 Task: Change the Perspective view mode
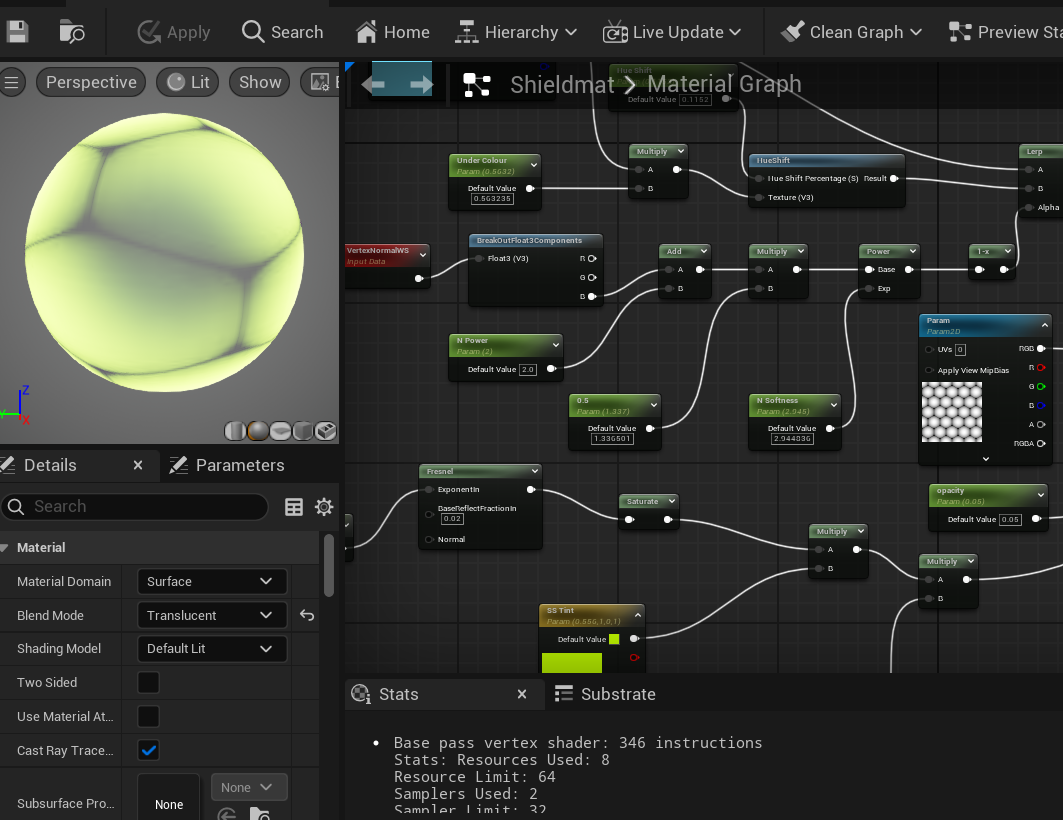pyautogui.click(x=91, y=82)
